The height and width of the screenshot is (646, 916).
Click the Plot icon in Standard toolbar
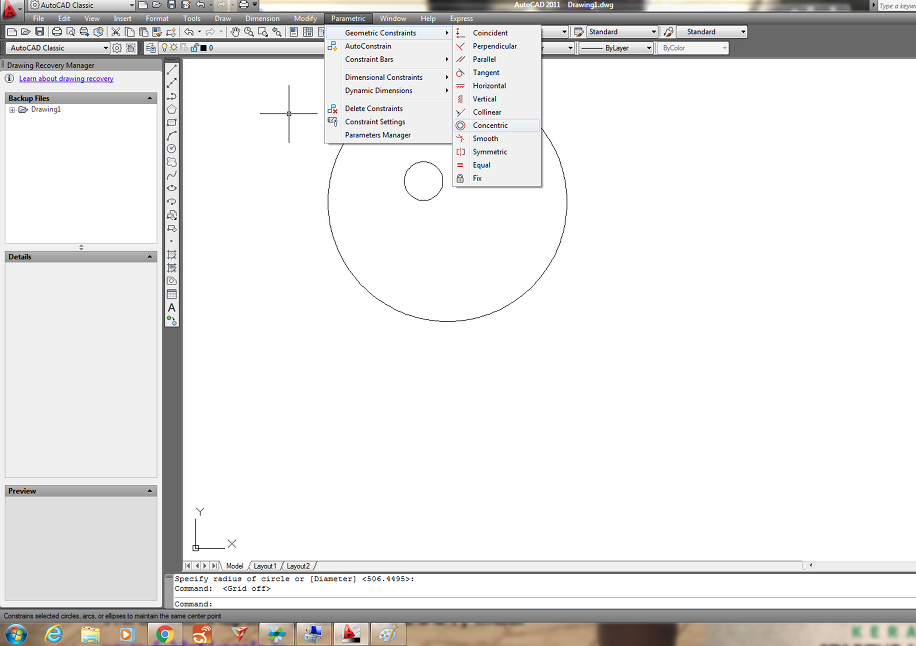[x=57, y=32]
